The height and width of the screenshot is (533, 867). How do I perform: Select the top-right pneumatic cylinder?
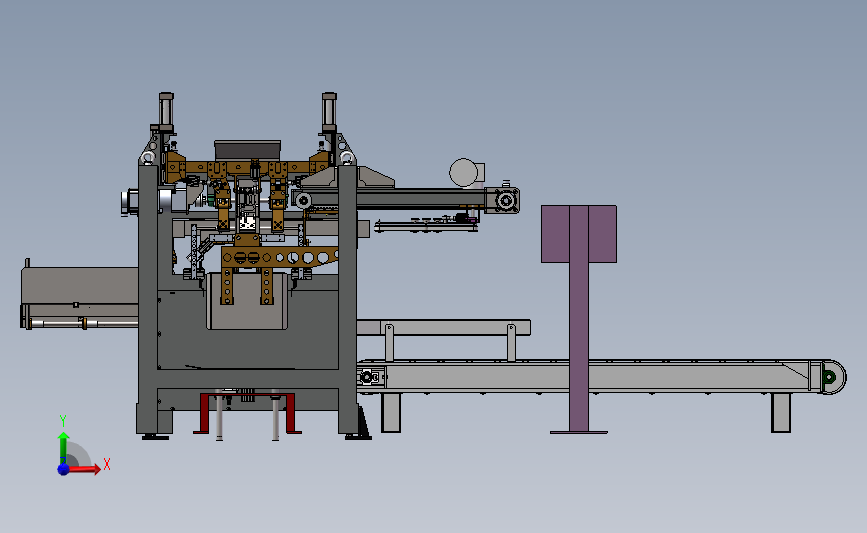(330, 110)
